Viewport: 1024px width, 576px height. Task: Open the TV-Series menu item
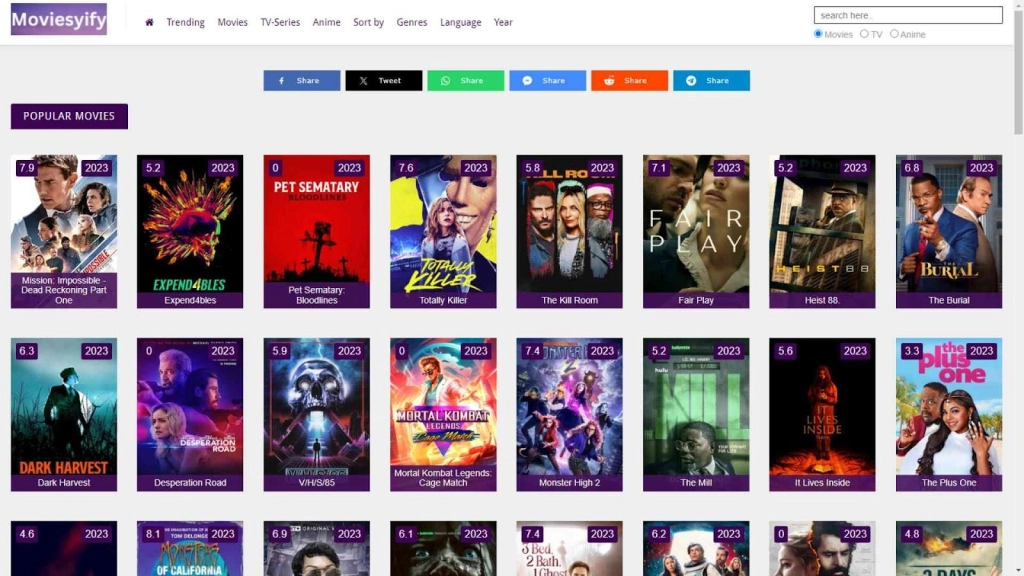[x=280, y=21]
